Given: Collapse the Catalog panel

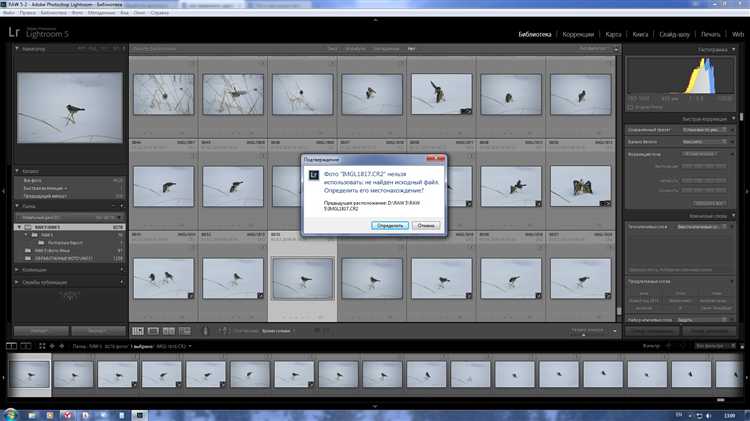Looking at the screenshot, I should [17, 171].
